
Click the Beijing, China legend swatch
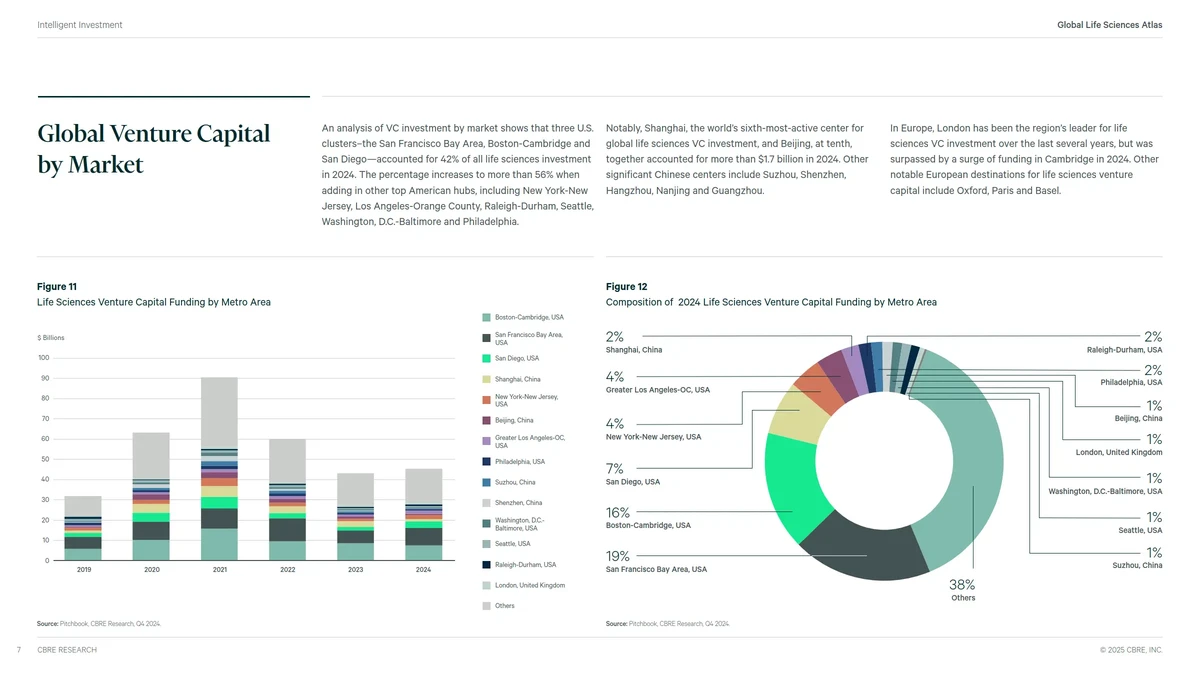point(486,421)
